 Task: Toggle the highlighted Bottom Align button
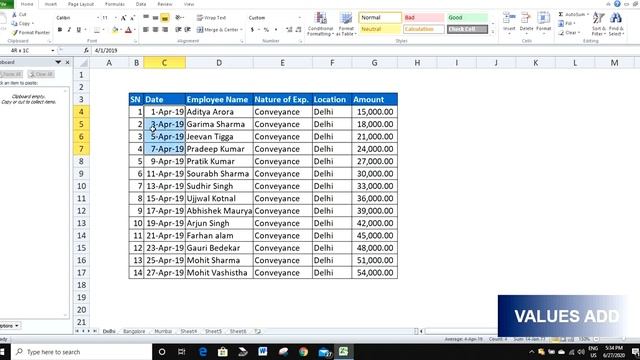pyautogui.click(x=164, y=18)
